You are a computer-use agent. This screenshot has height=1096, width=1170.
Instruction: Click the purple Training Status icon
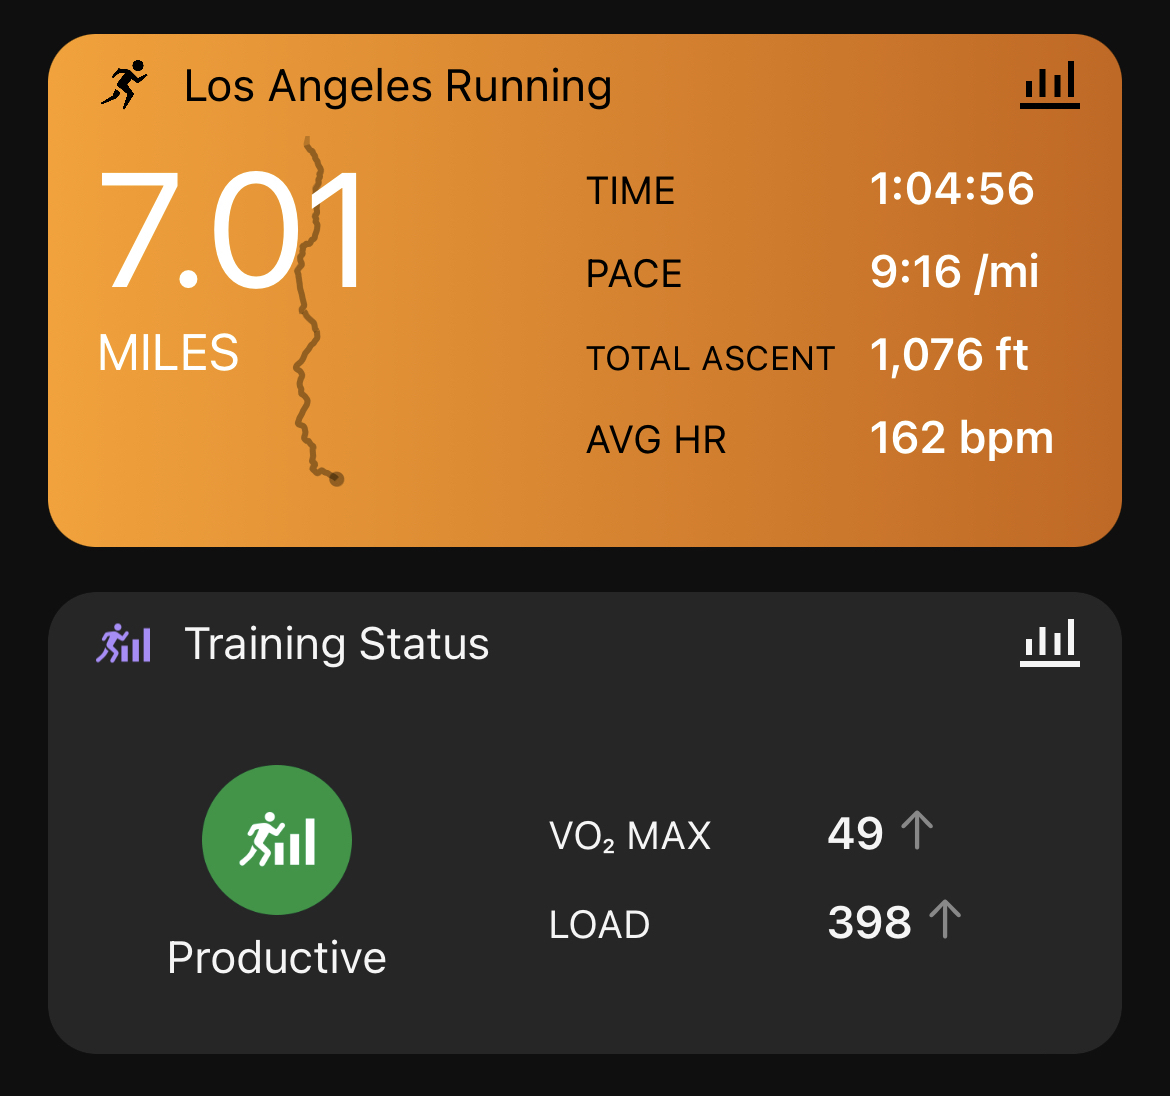tap(124, 643)
